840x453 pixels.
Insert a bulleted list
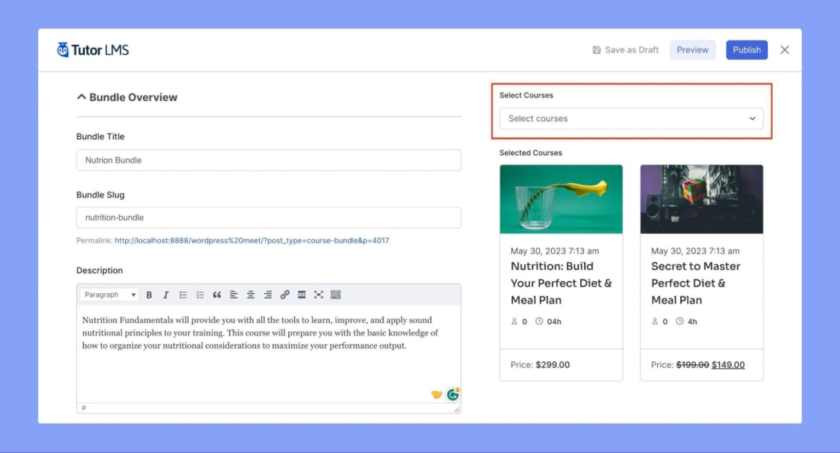[183, 295]
